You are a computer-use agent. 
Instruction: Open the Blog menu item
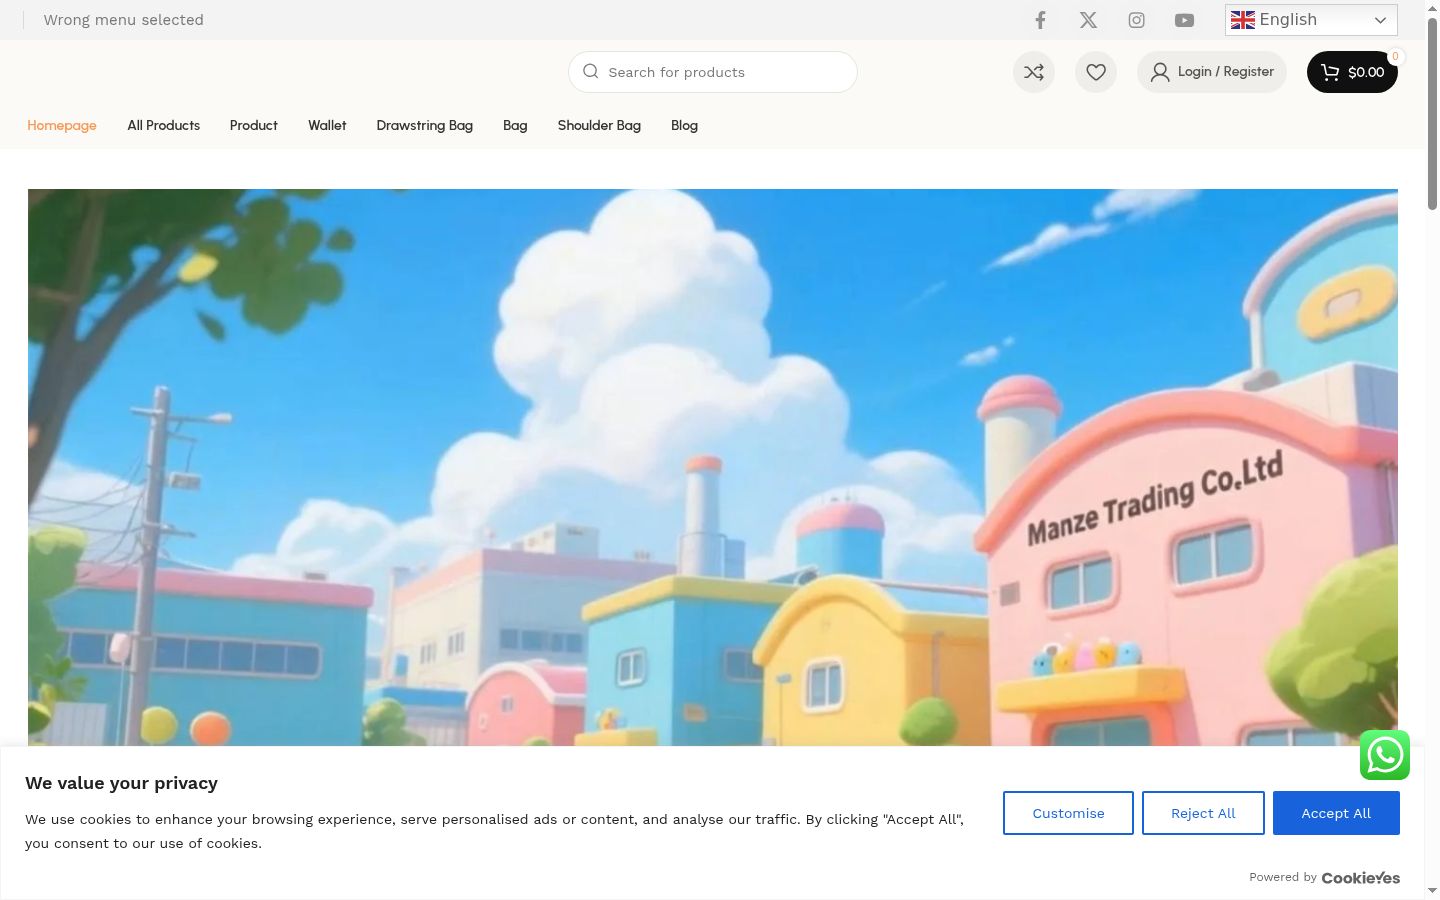(684, 125)
